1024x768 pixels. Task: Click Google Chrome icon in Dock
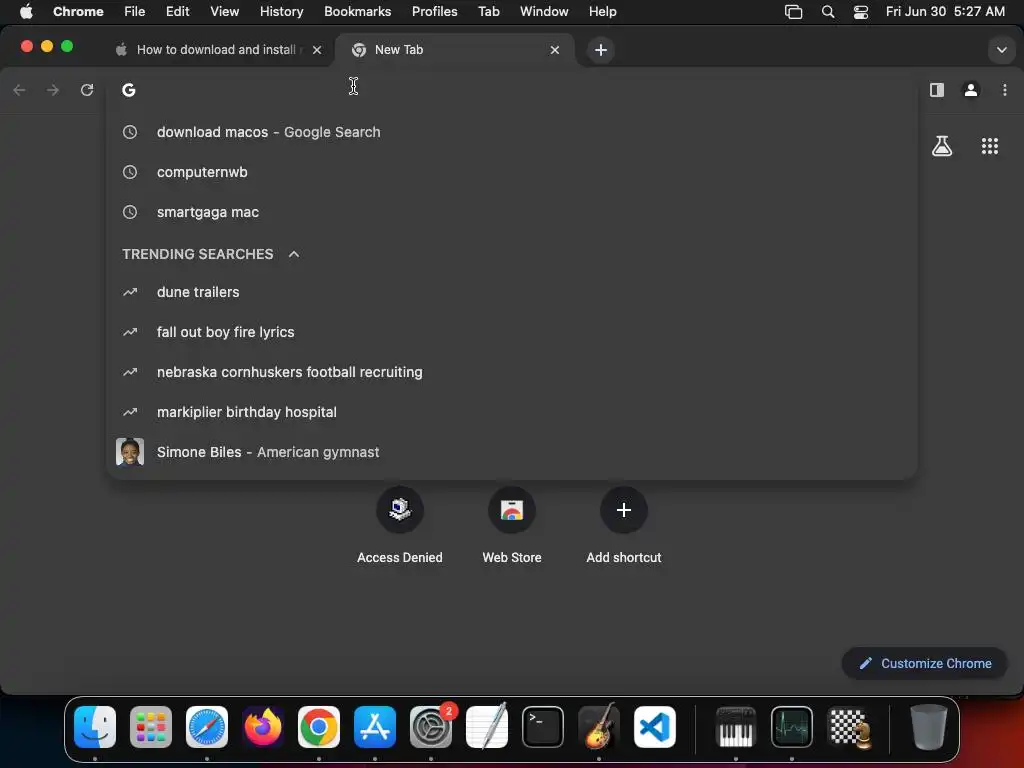coord(319,727)
